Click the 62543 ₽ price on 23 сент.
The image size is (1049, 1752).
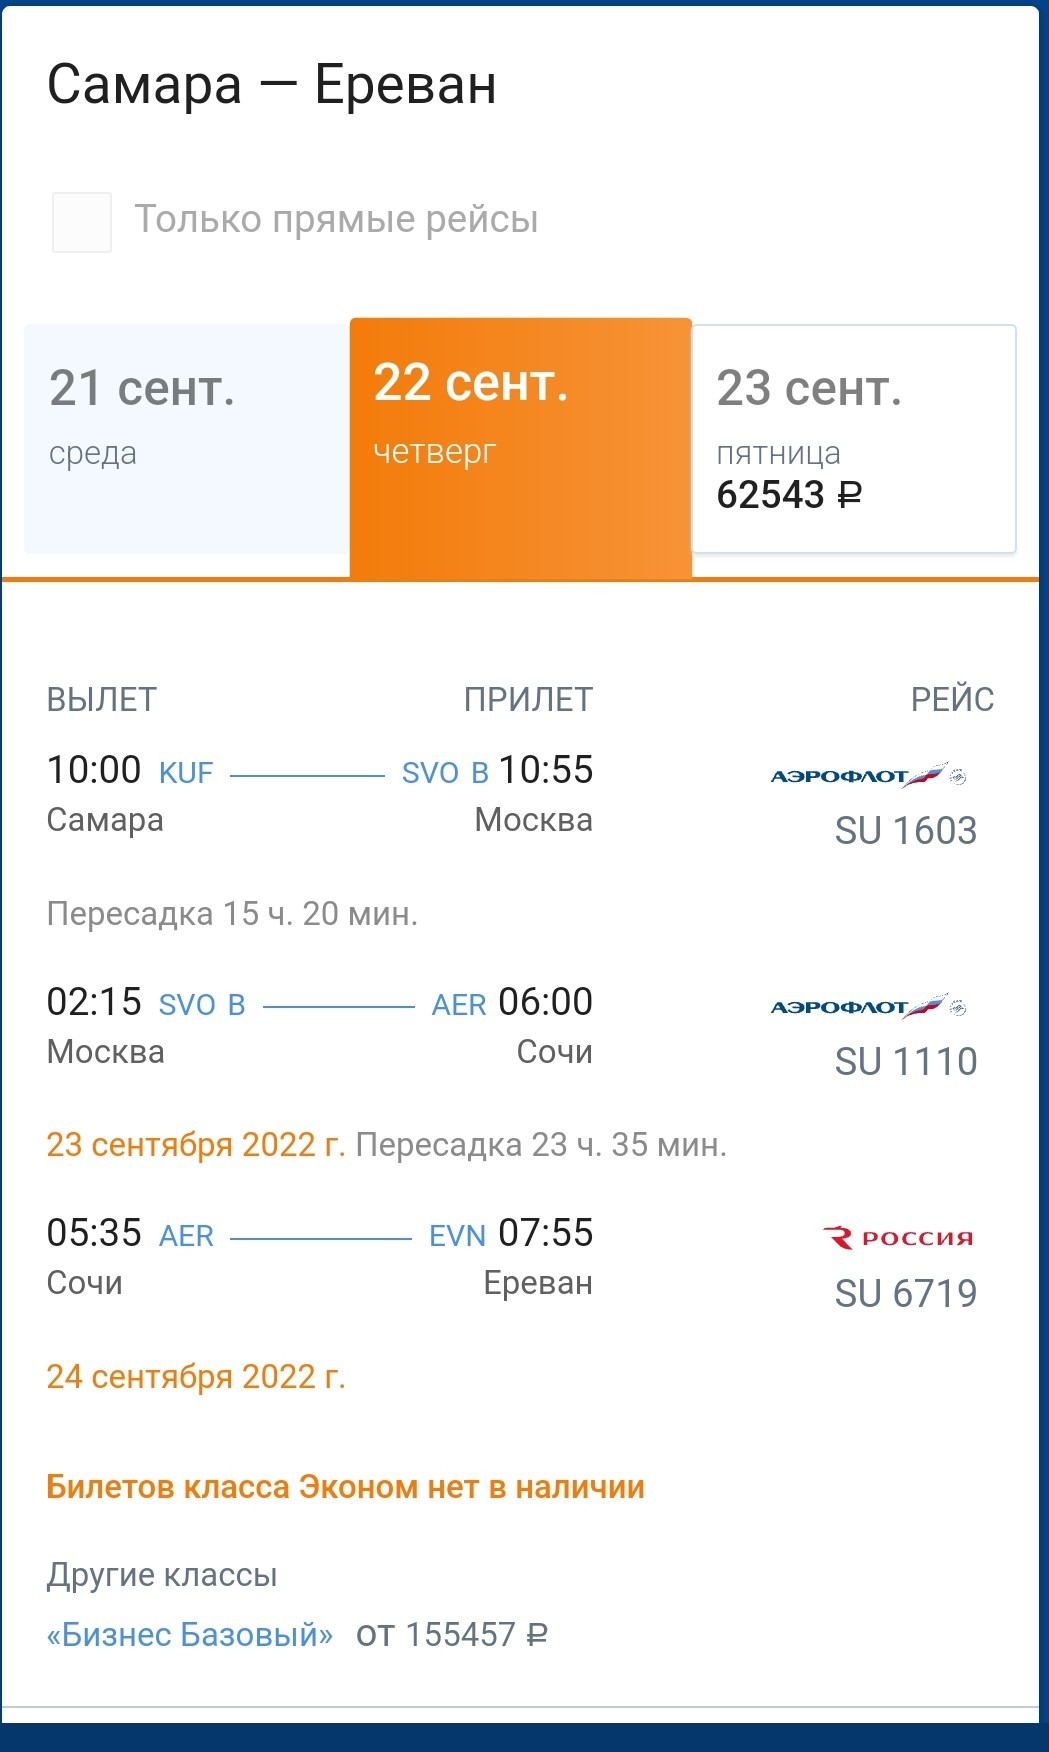[x=789, y=495]
